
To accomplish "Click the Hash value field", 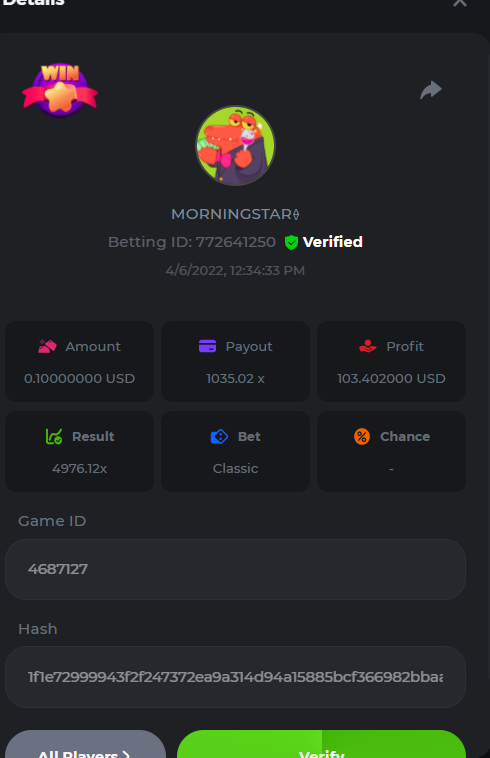I will click(x=235, y=677).
